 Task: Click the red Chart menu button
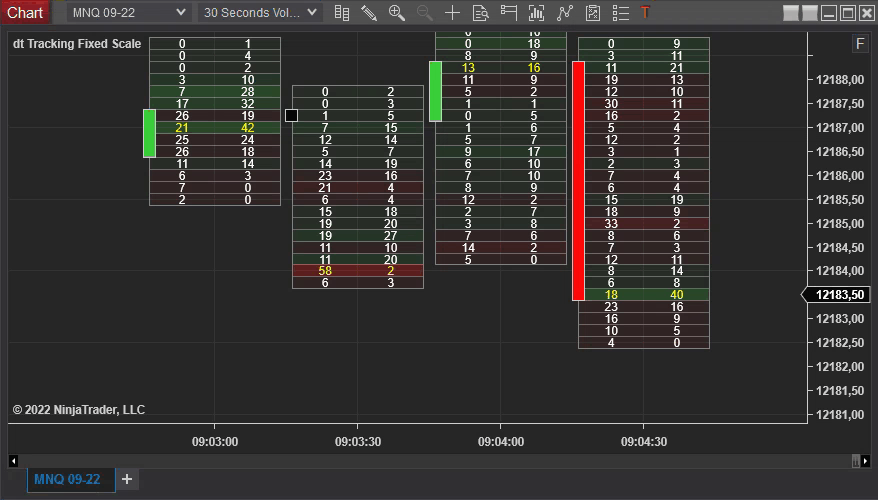pos(25,12)
